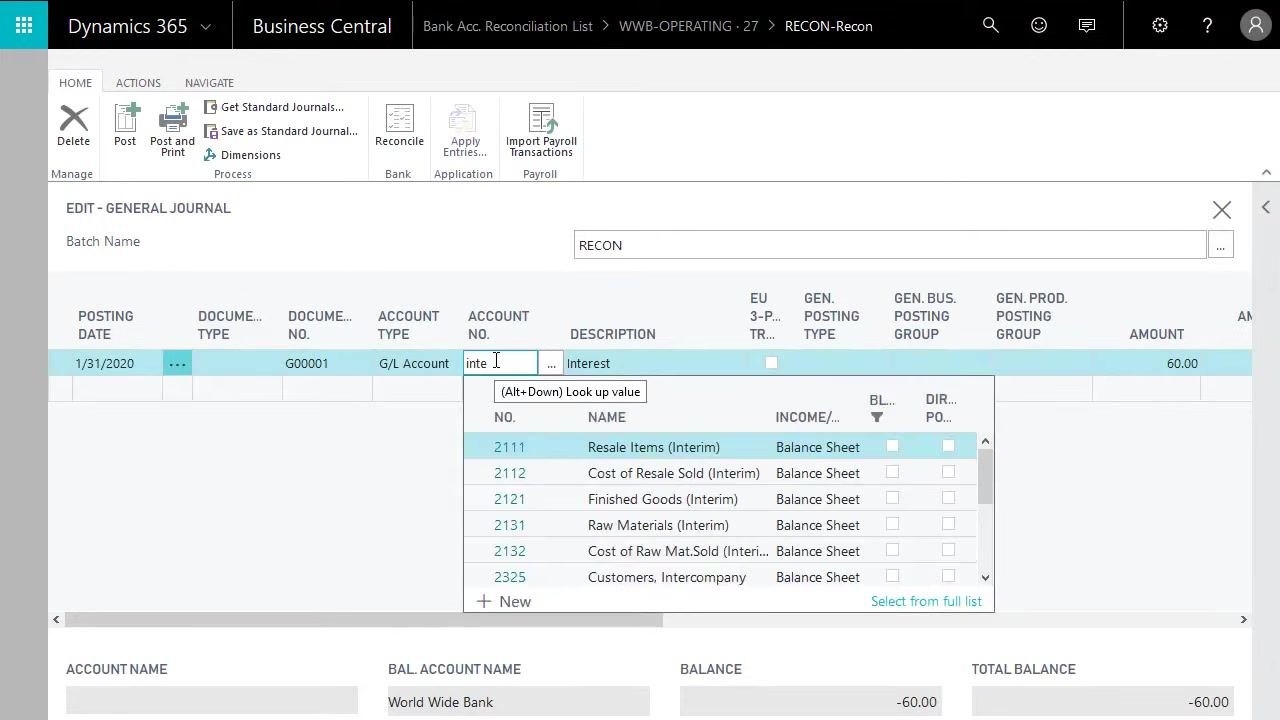Viewport: 1280px width, 720px height.
Task: Go to Bank Acc. Reconciliation List breadcrumb
Action: (x=508, y=26)
